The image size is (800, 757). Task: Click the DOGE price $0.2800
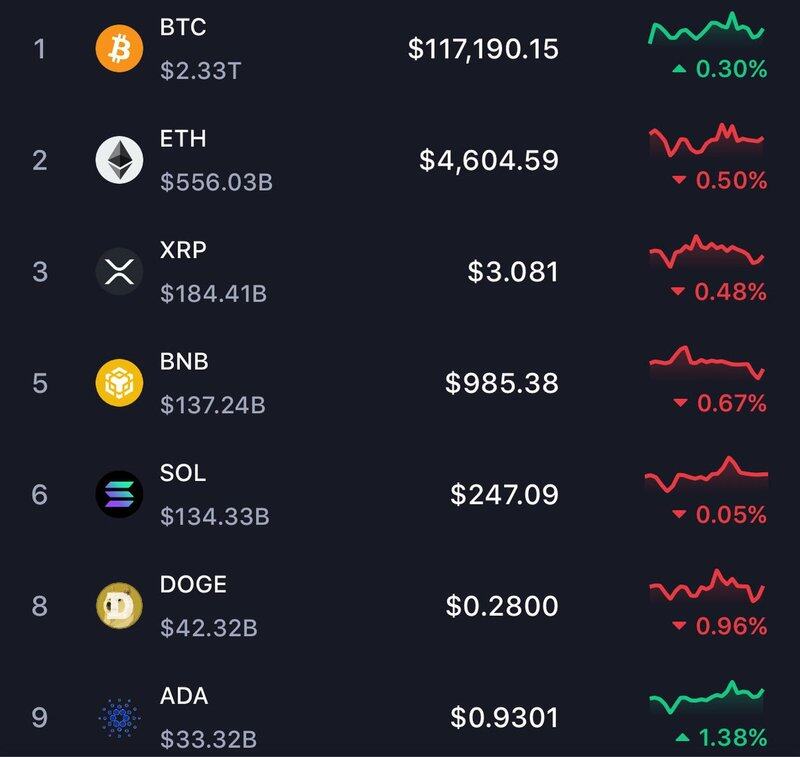[502, 606]
